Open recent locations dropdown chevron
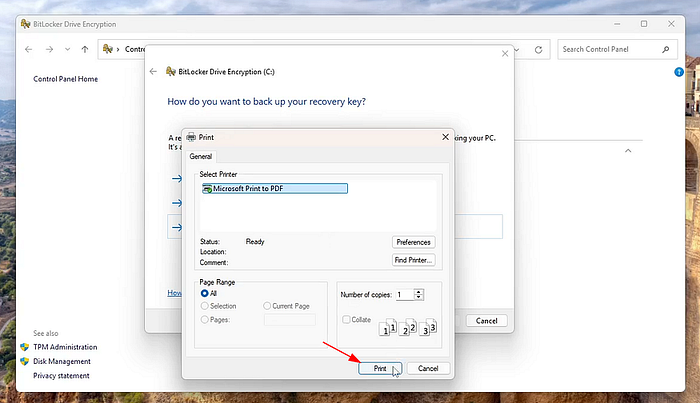This screenshot has height=403, width=700. (67, 50)
